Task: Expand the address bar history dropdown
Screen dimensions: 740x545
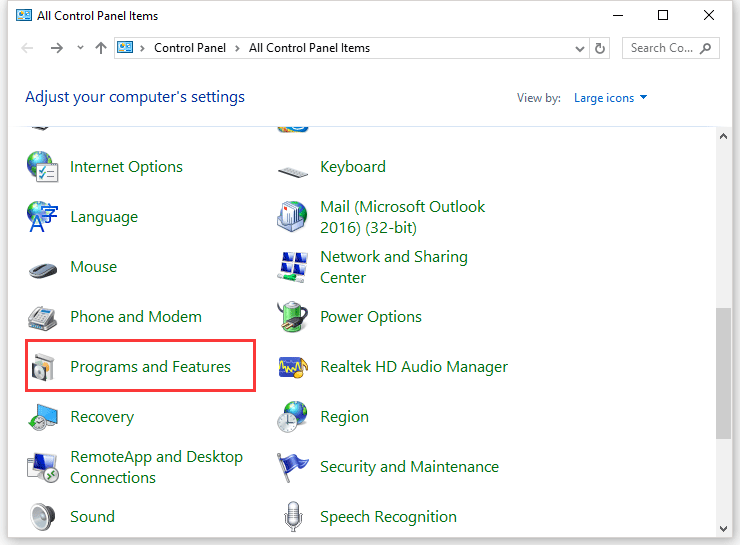Action: (580, 48)
